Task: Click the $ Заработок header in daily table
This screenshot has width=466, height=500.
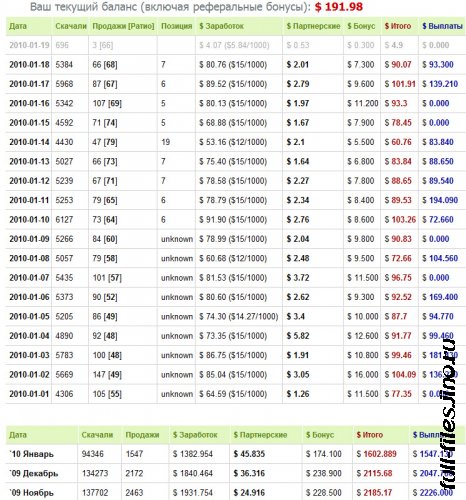Action: (221, 26)
